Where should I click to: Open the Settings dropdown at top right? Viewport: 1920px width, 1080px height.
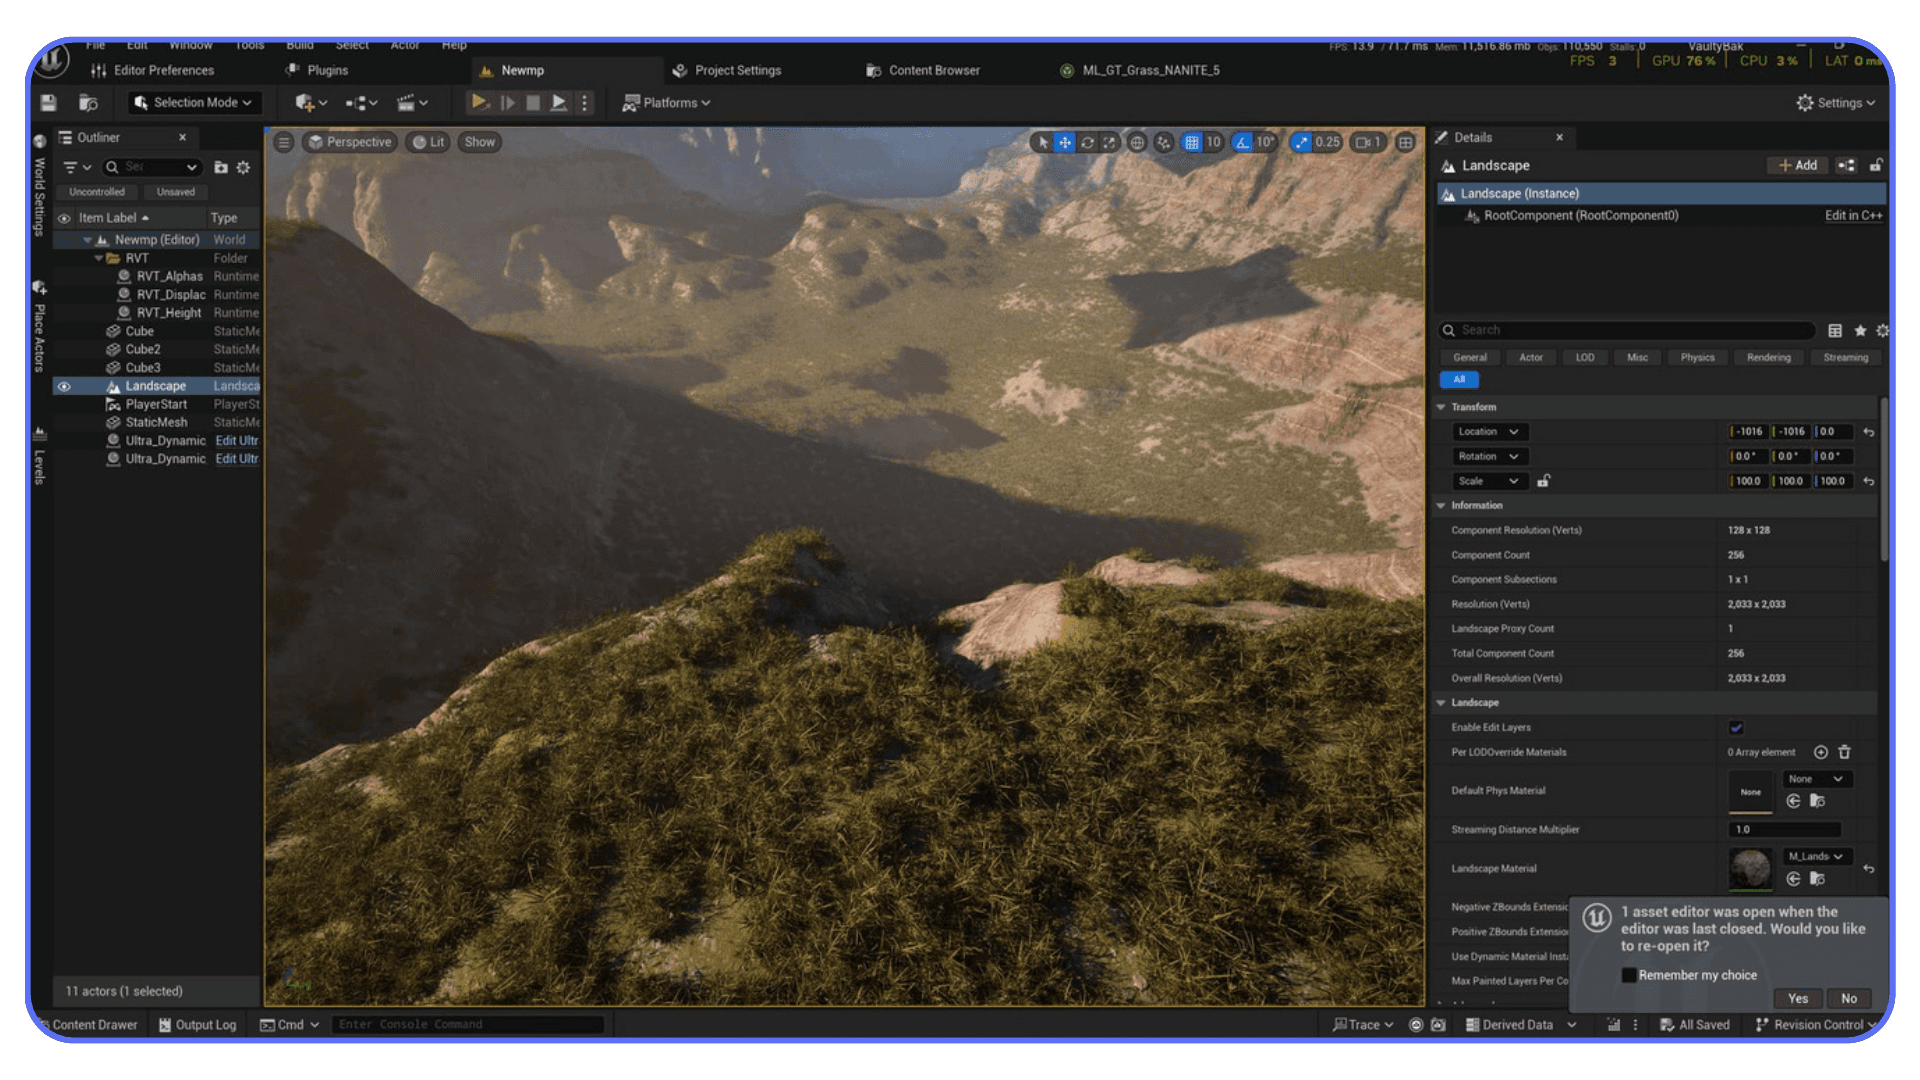(x=1836, y=102)
